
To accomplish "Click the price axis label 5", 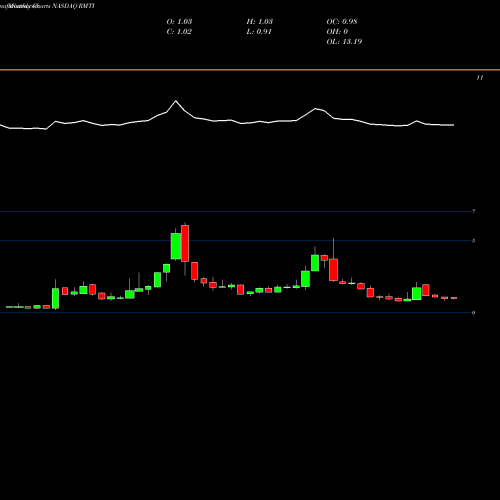I will (x=473, y=241).
